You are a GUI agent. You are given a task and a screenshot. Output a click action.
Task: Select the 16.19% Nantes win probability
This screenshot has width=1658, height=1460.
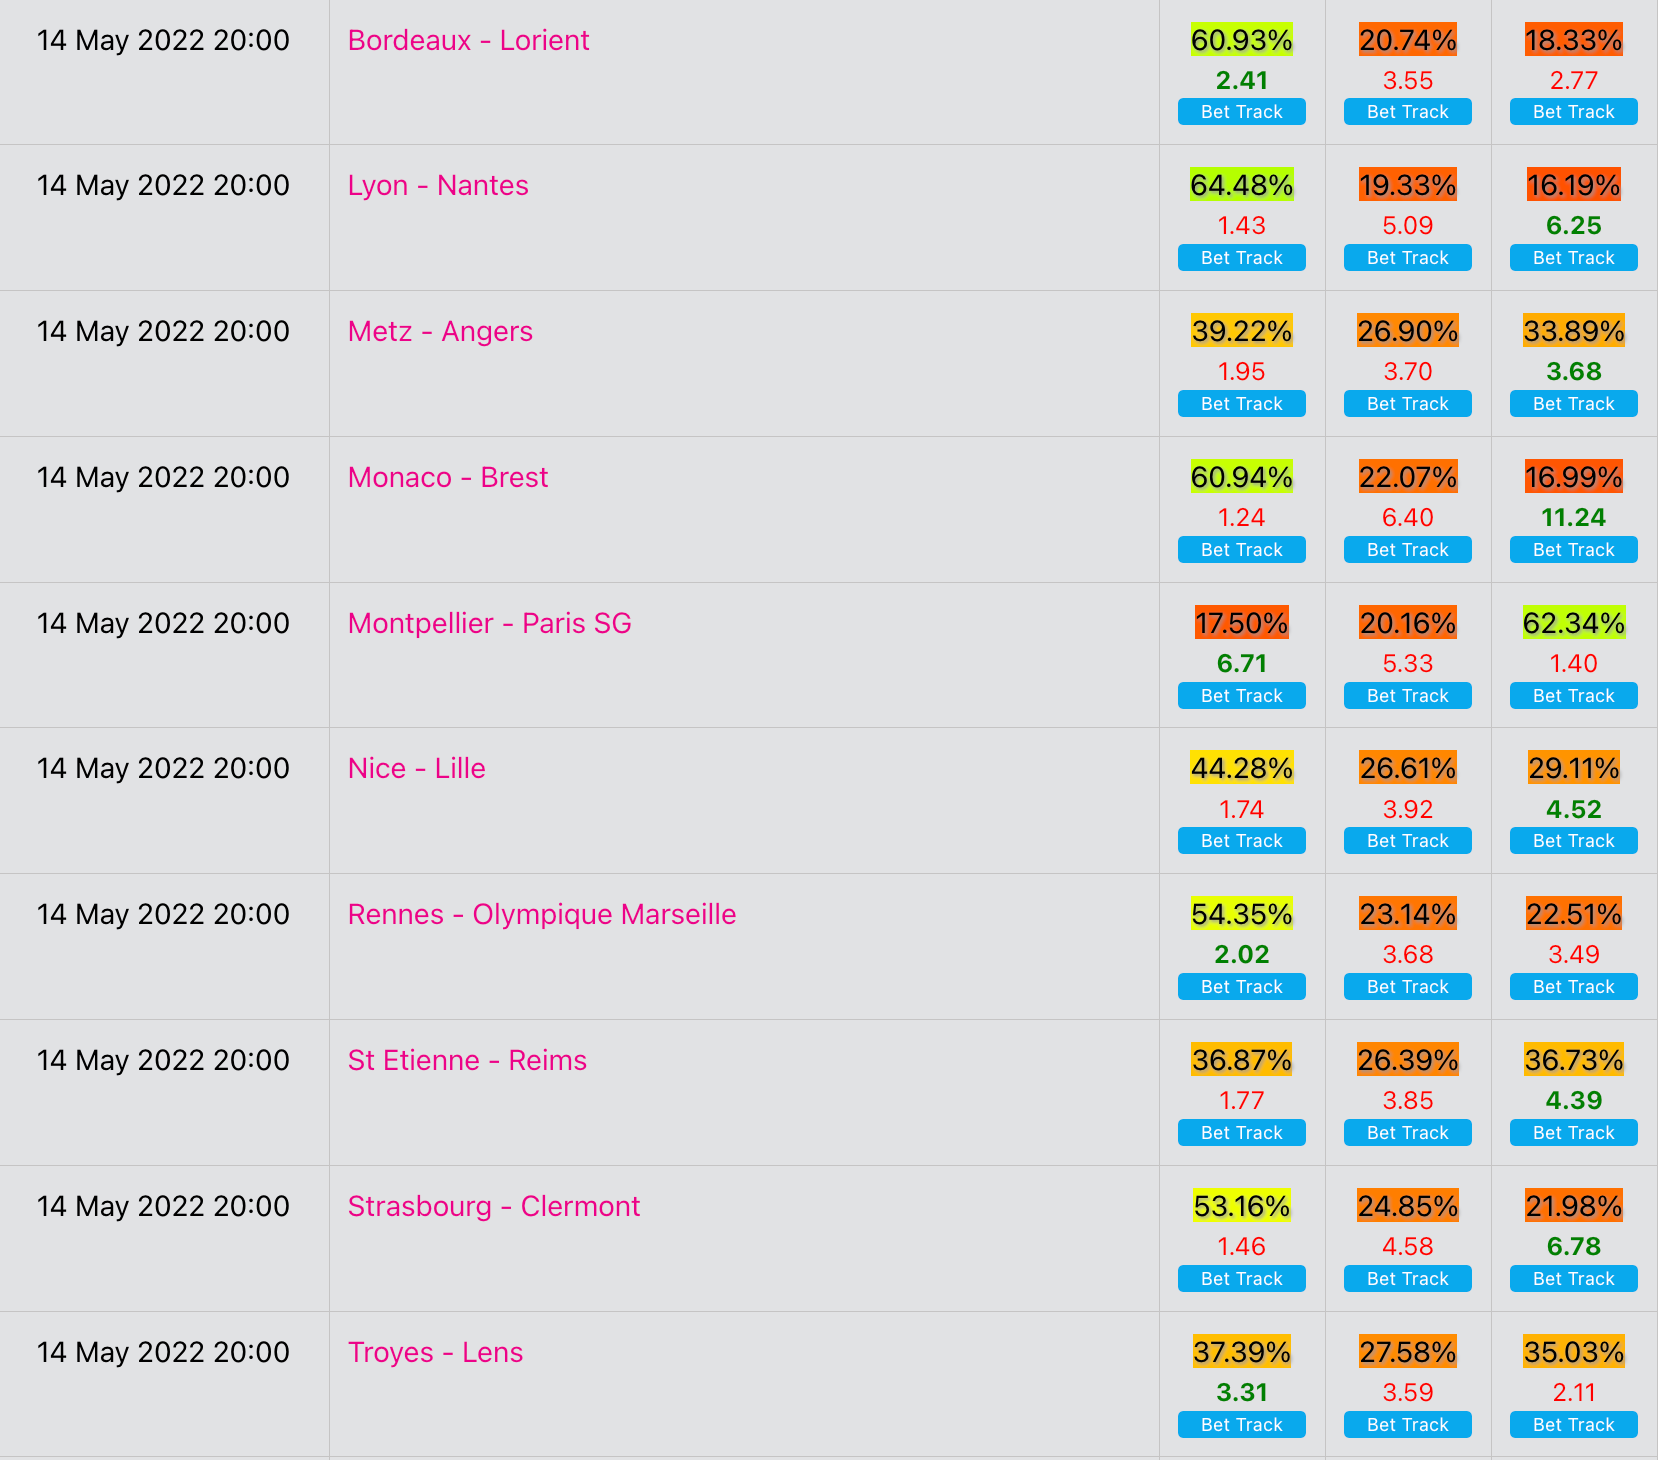coord(1574,185)
